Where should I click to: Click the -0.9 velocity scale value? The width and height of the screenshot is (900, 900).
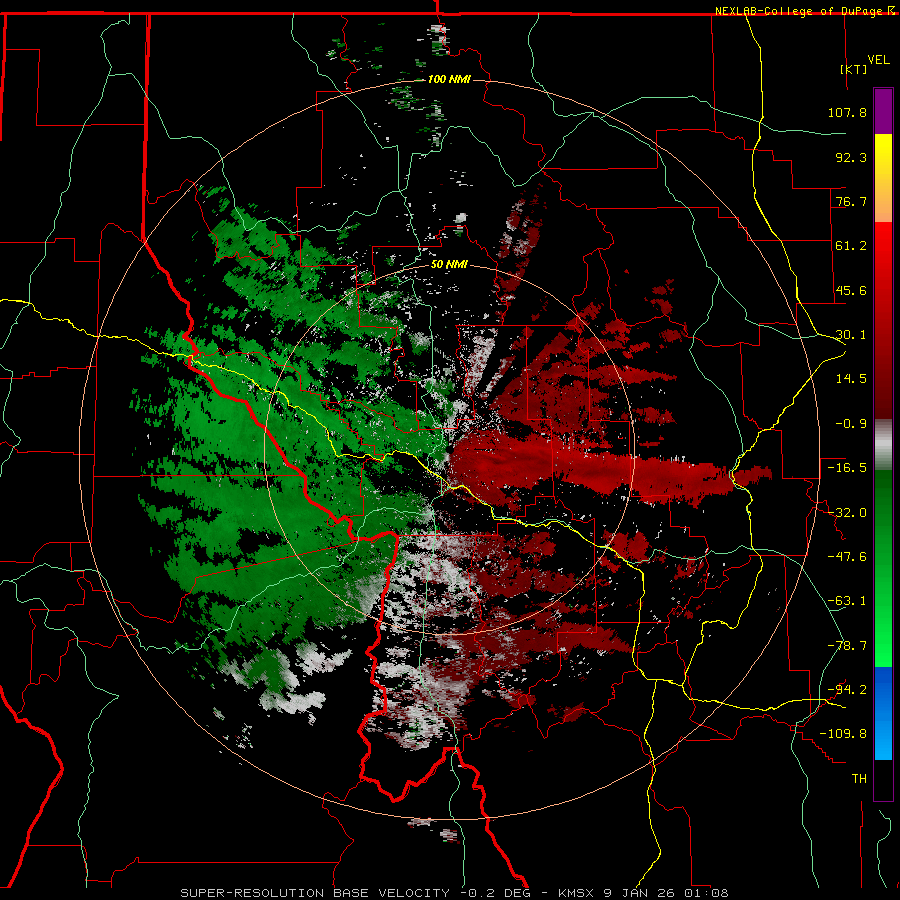(851, 424)
